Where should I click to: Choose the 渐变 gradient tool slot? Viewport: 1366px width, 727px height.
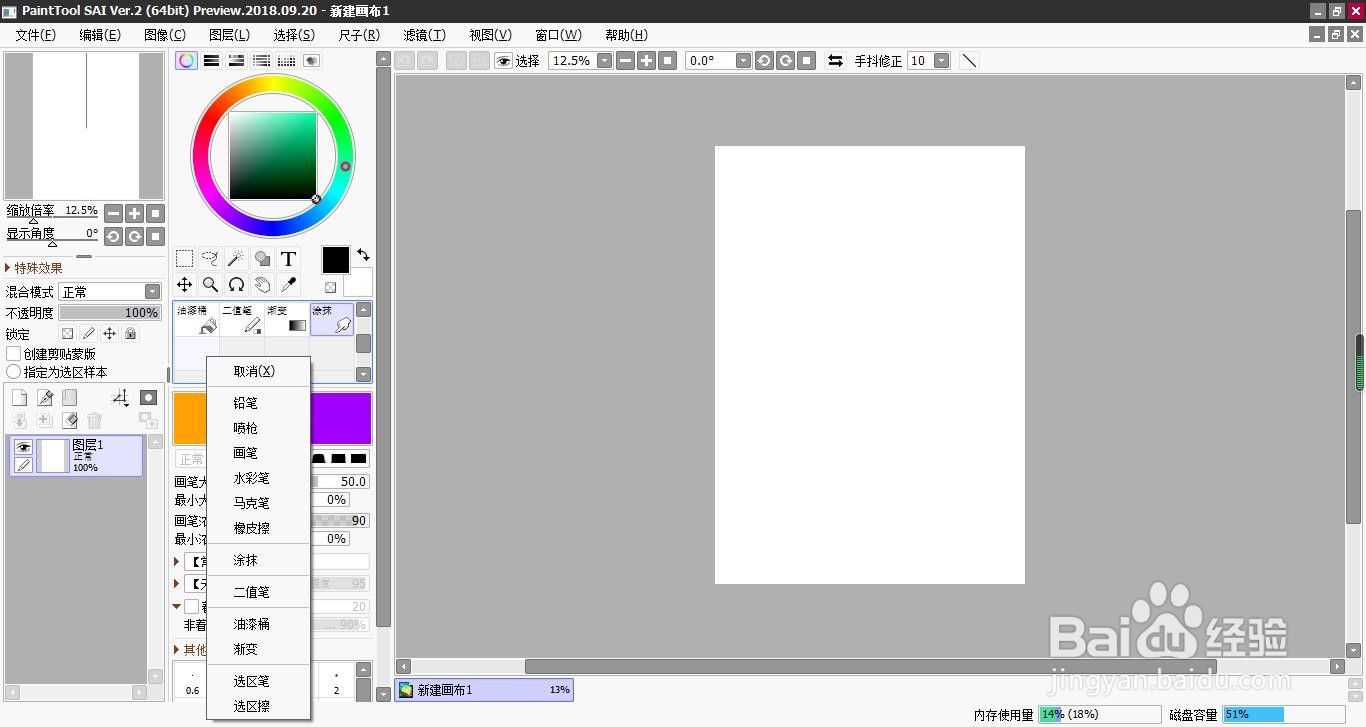pos(287,319)
